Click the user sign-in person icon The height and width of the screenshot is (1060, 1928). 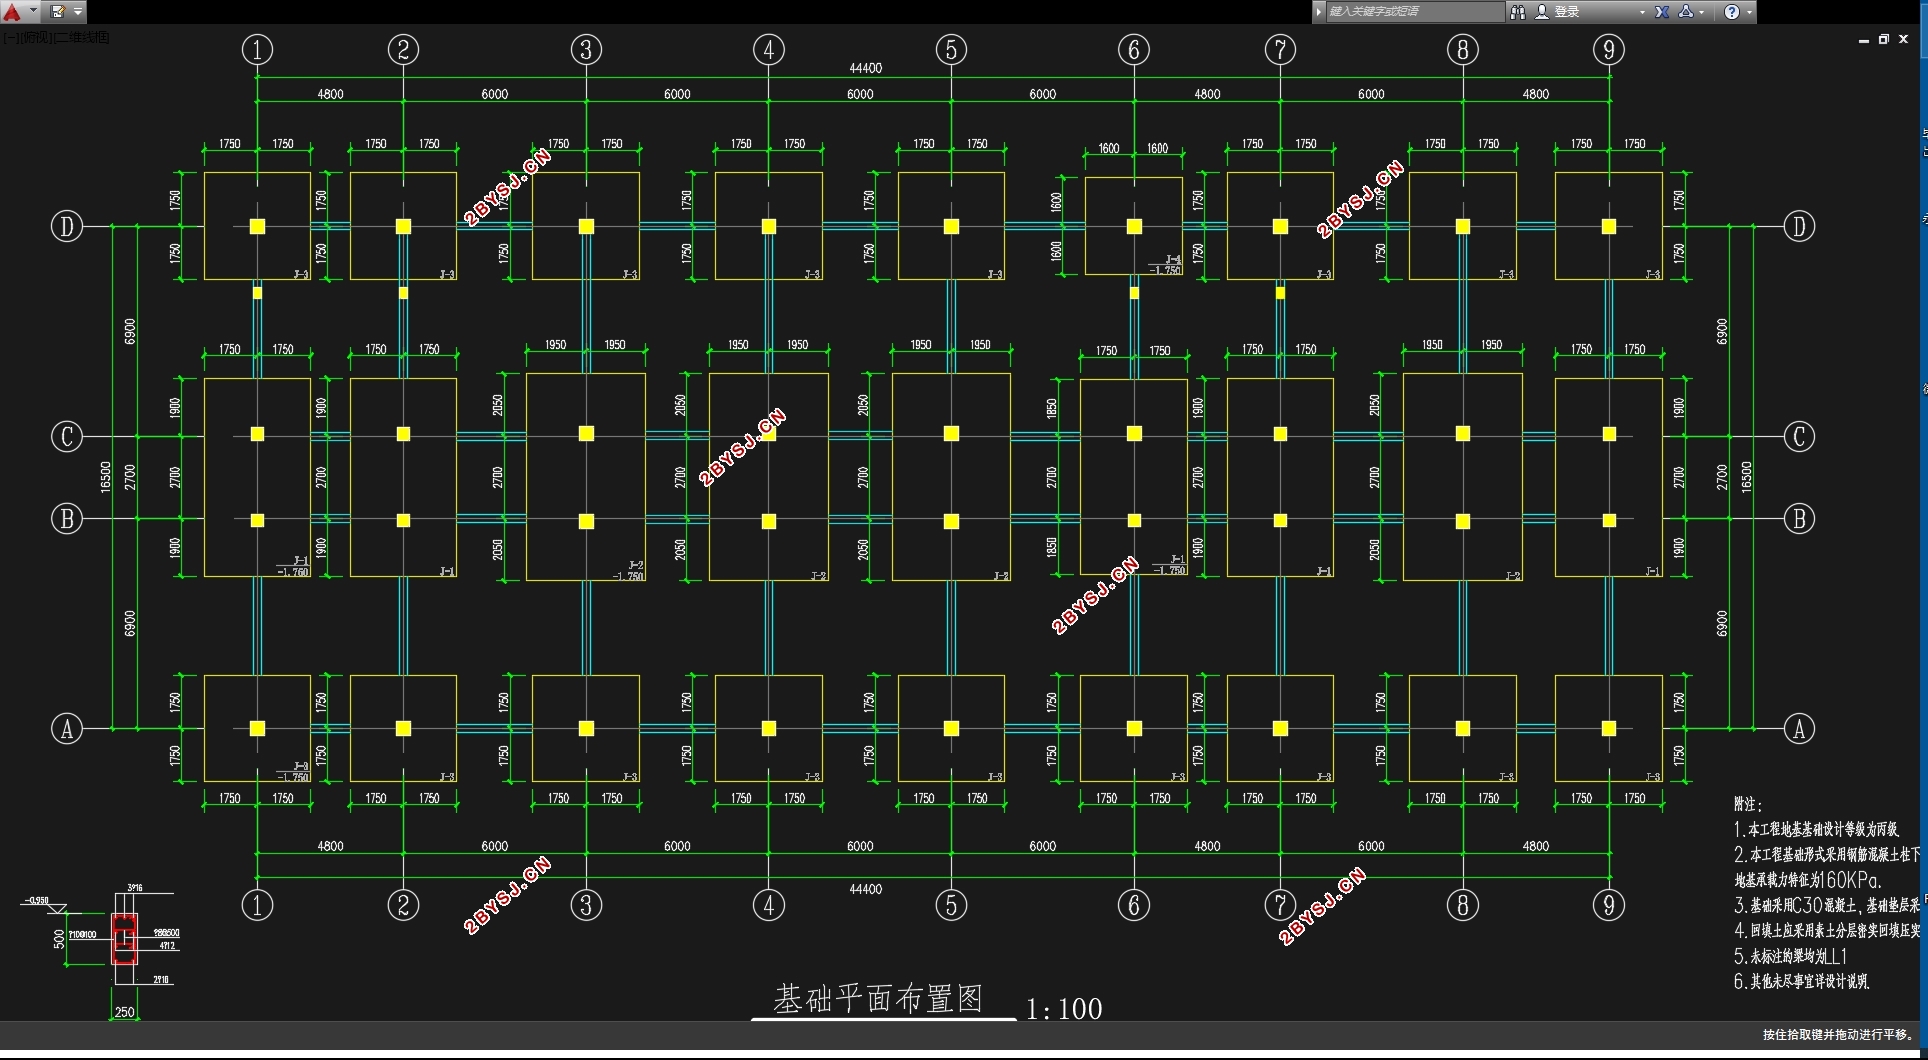pyautogui.click(x=1542, y=12)
